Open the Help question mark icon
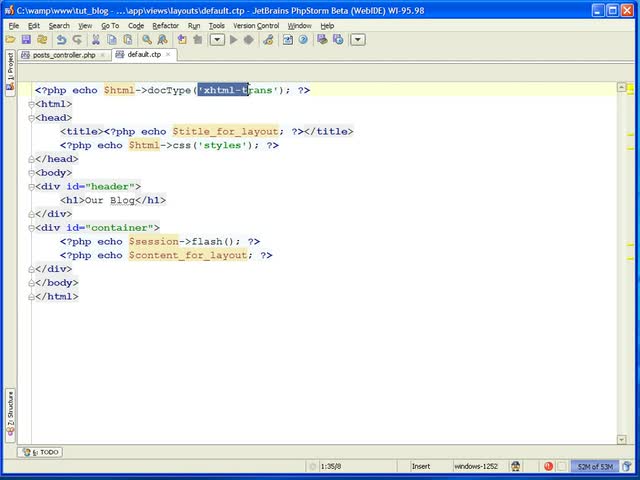The width and height of the screenshot is (640, 480). [x=303, y=40]
